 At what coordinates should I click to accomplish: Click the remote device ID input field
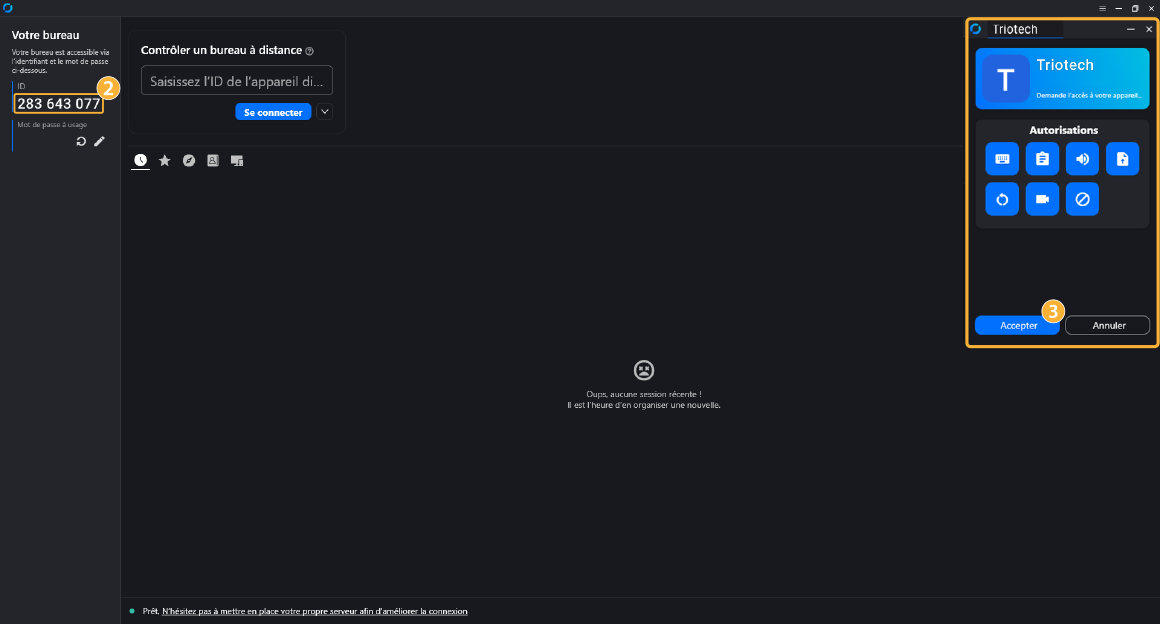click(x=237, y=81)
